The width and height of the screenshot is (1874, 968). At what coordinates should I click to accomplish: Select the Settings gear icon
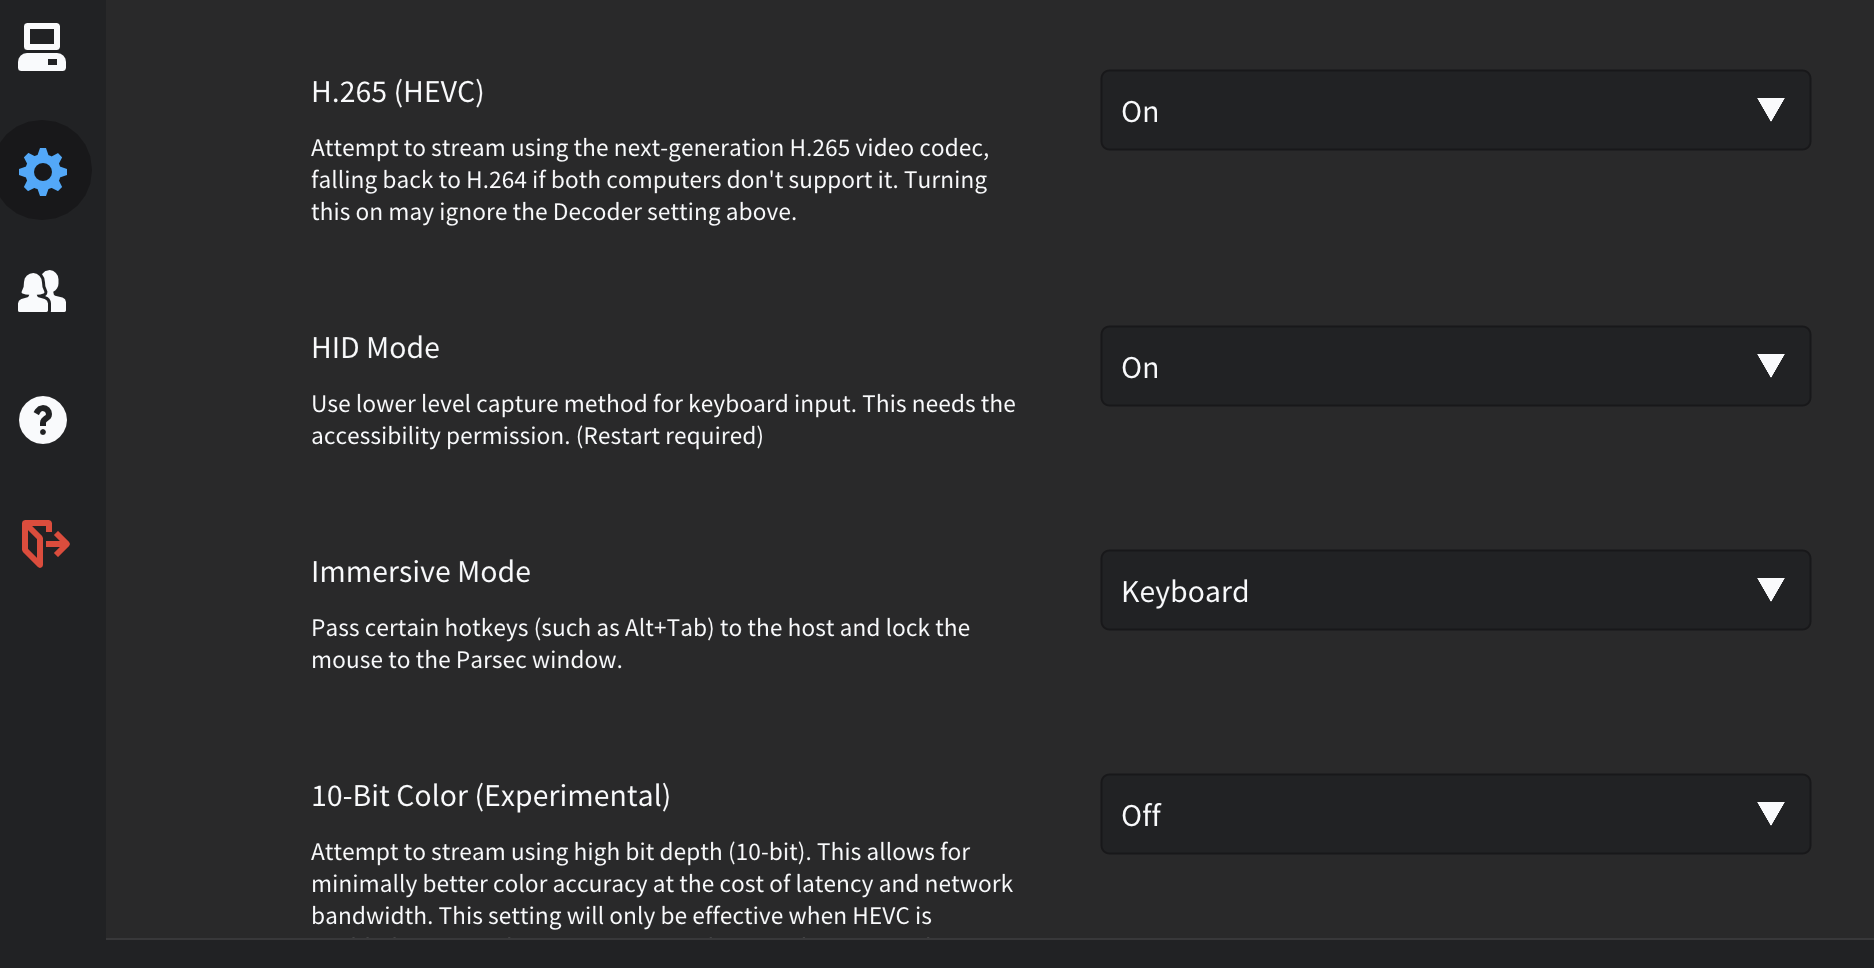point(43,171)
